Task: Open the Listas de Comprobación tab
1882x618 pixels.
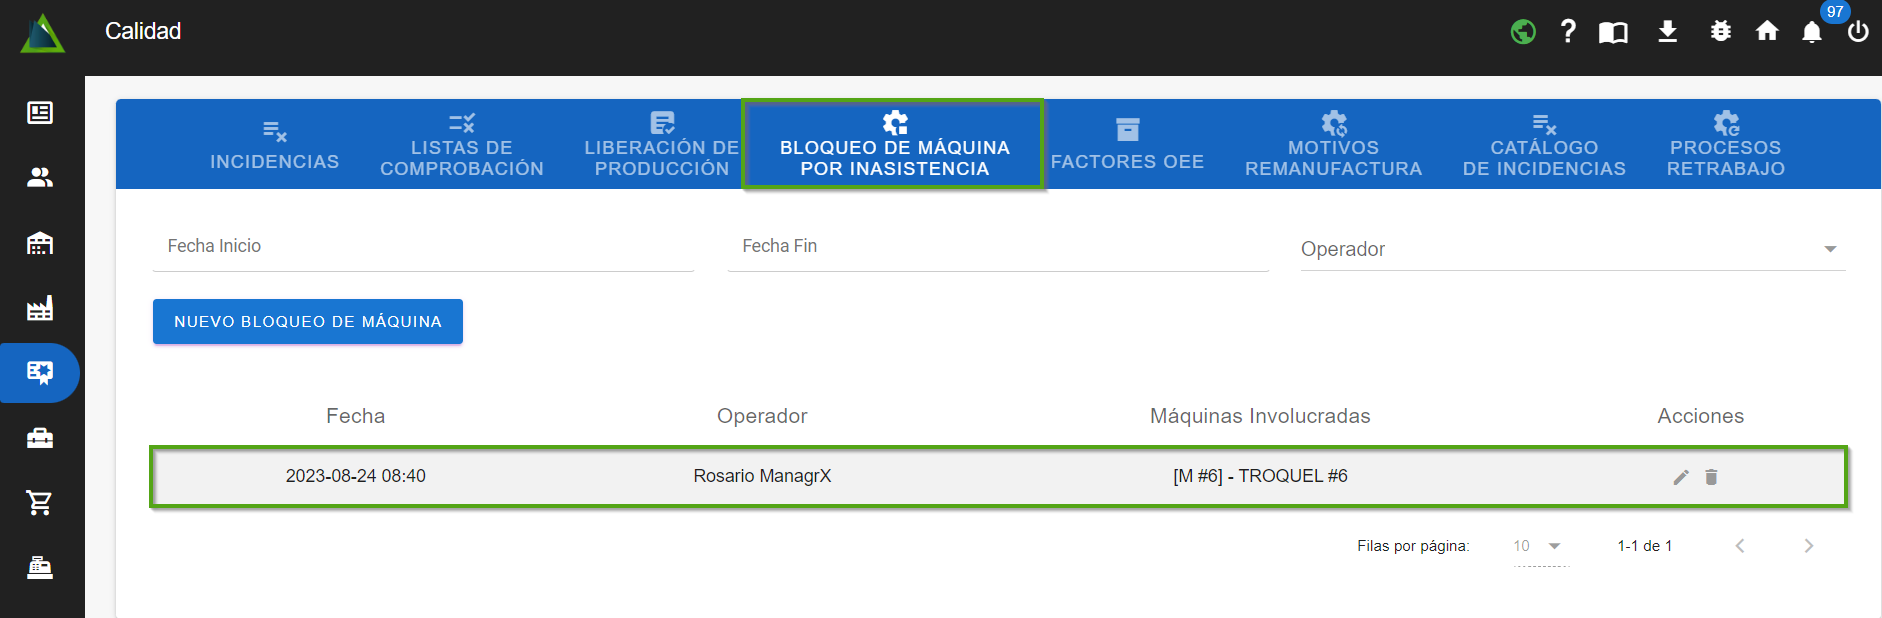Action: pyautogui.click(x=461, y=146)
